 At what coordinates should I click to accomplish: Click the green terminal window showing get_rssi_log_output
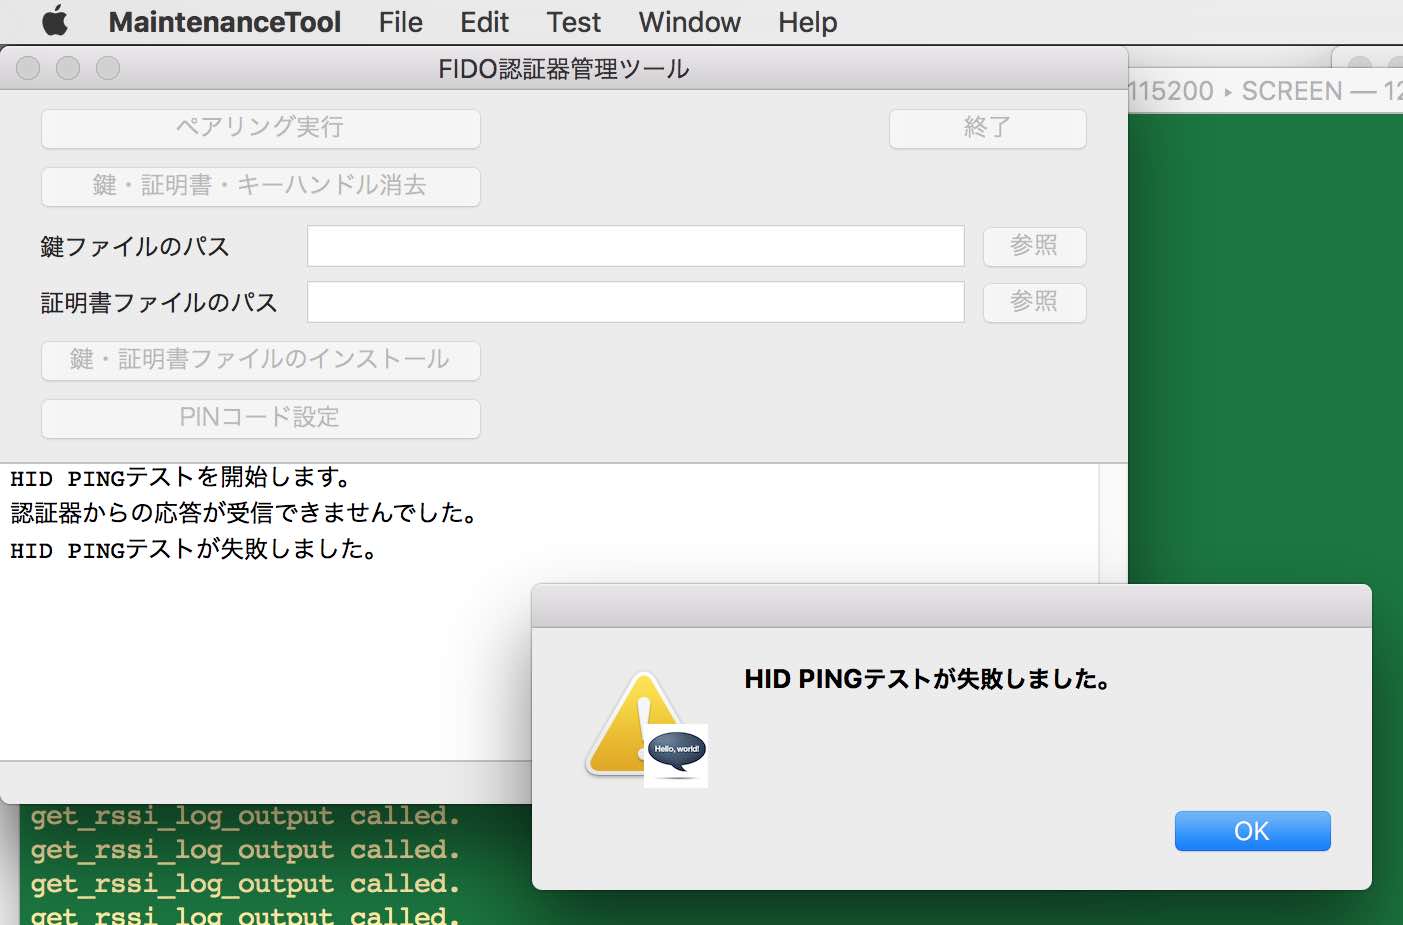[x=250, y=860]
